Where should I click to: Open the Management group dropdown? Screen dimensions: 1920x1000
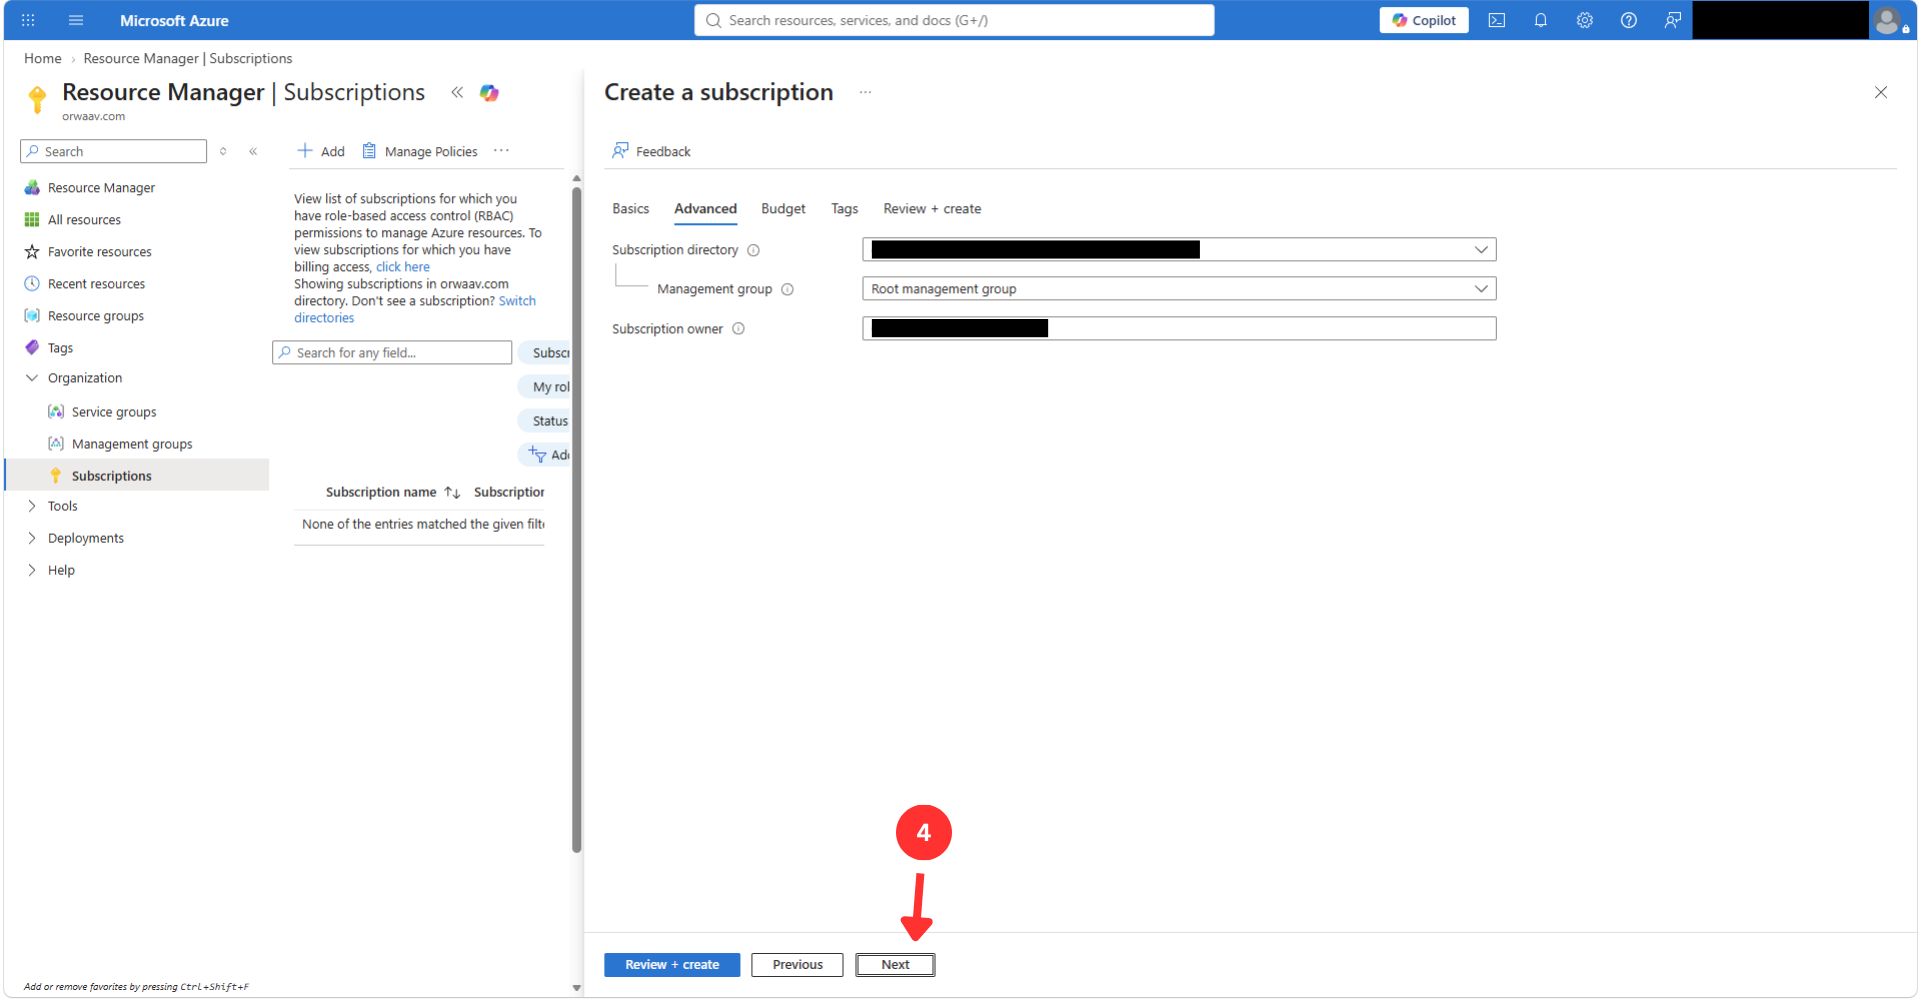tap(1179, 289)
